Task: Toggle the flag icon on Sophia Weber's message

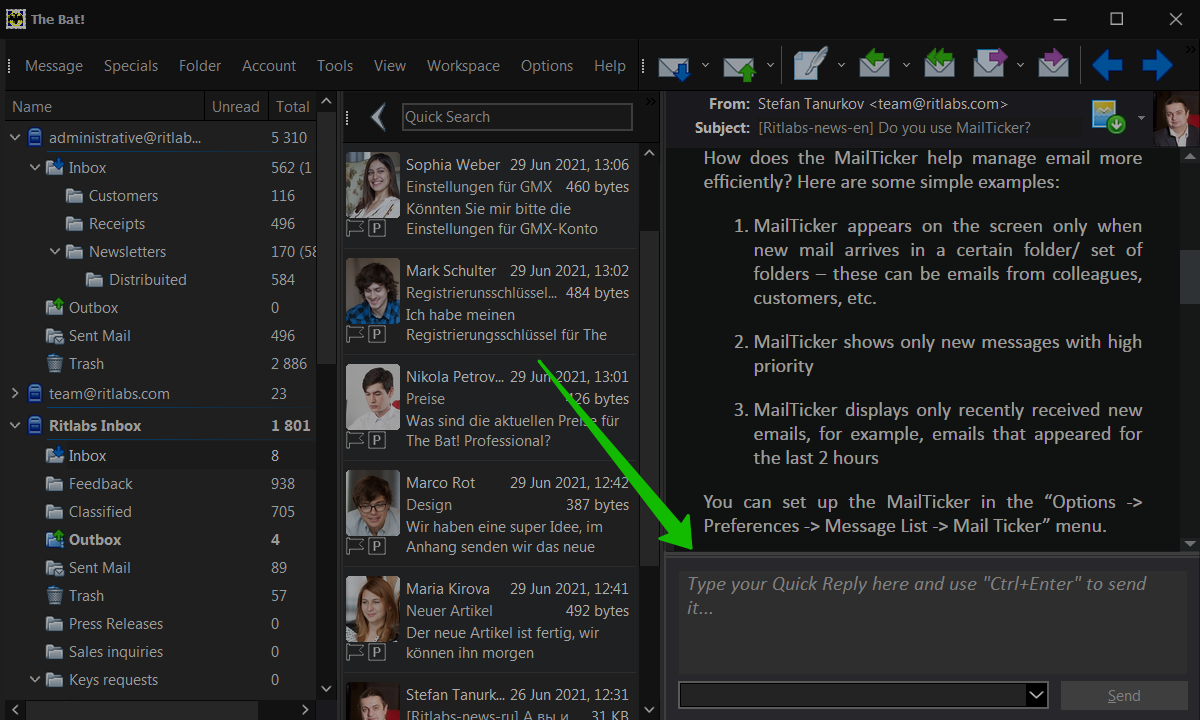Action: 355,228
